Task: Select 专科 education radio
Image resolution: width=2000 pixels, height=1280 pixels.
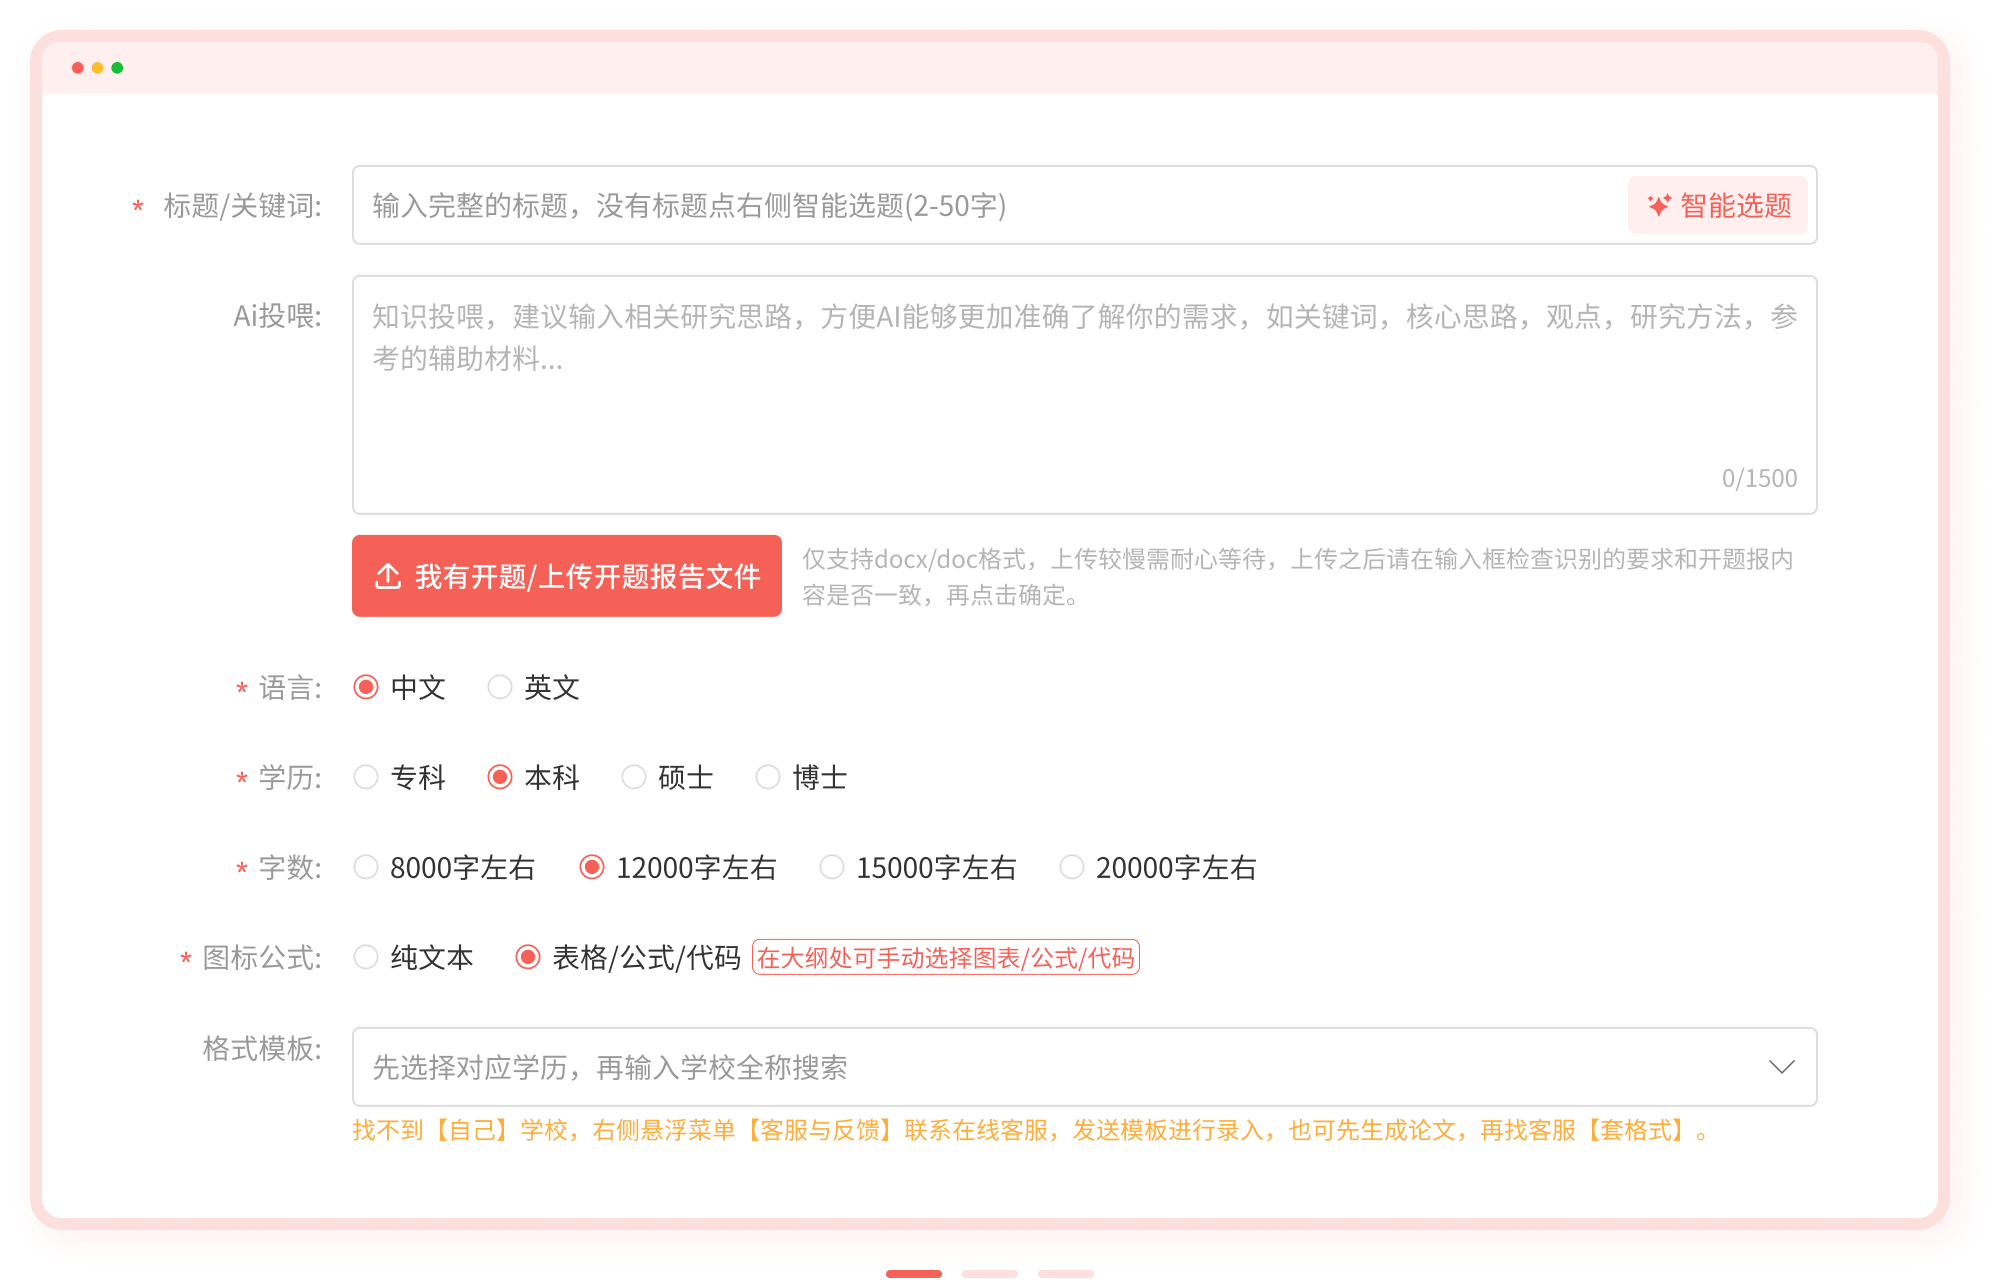Action: pyautogui.click(x=366, y=777)
